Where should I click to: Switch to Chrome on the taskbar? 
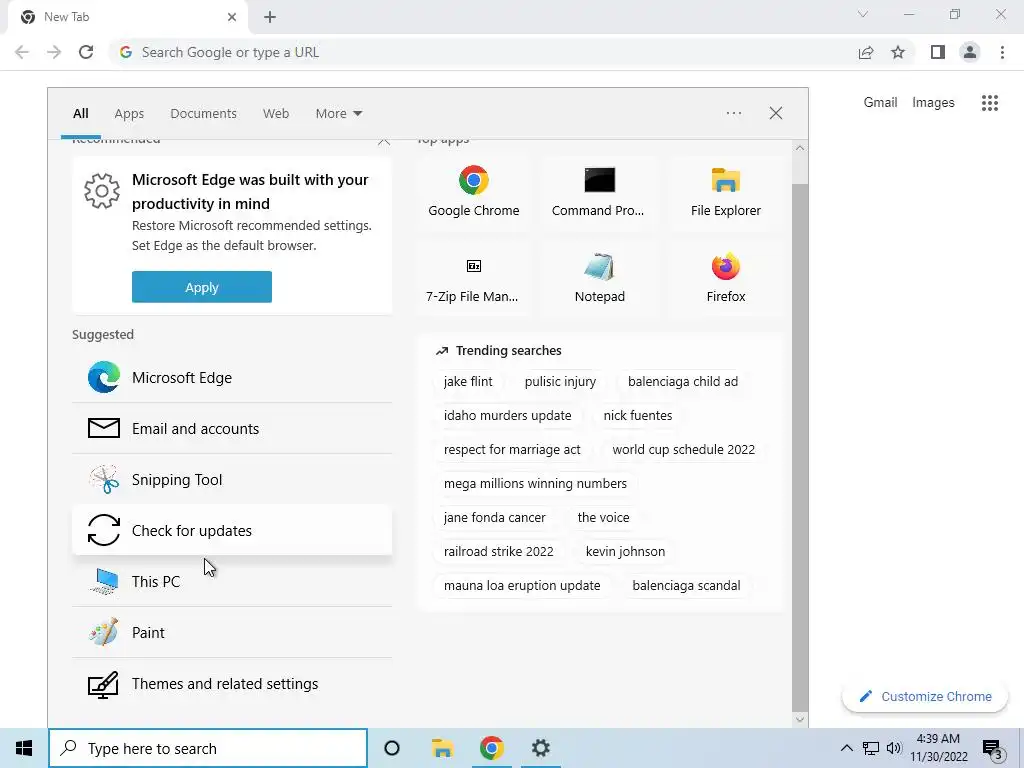pos(492,748)
